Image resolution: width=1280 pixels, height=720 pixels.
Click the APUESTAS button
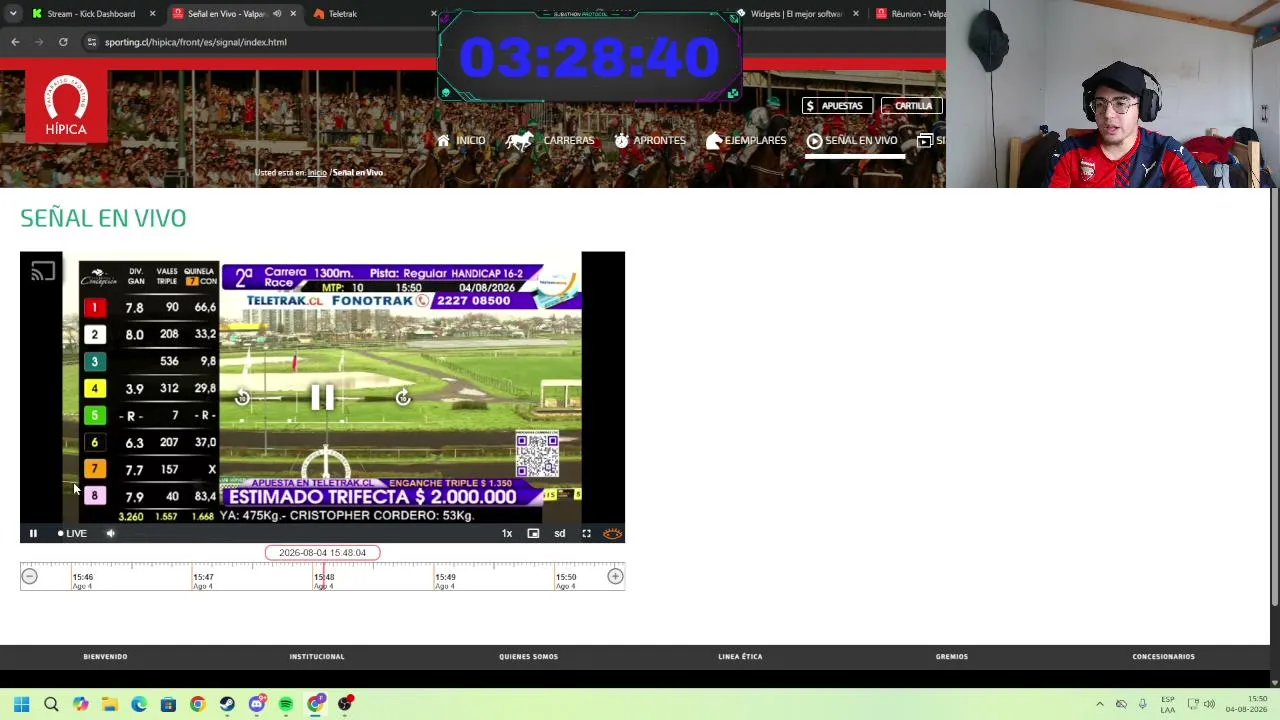click(838, 106)
